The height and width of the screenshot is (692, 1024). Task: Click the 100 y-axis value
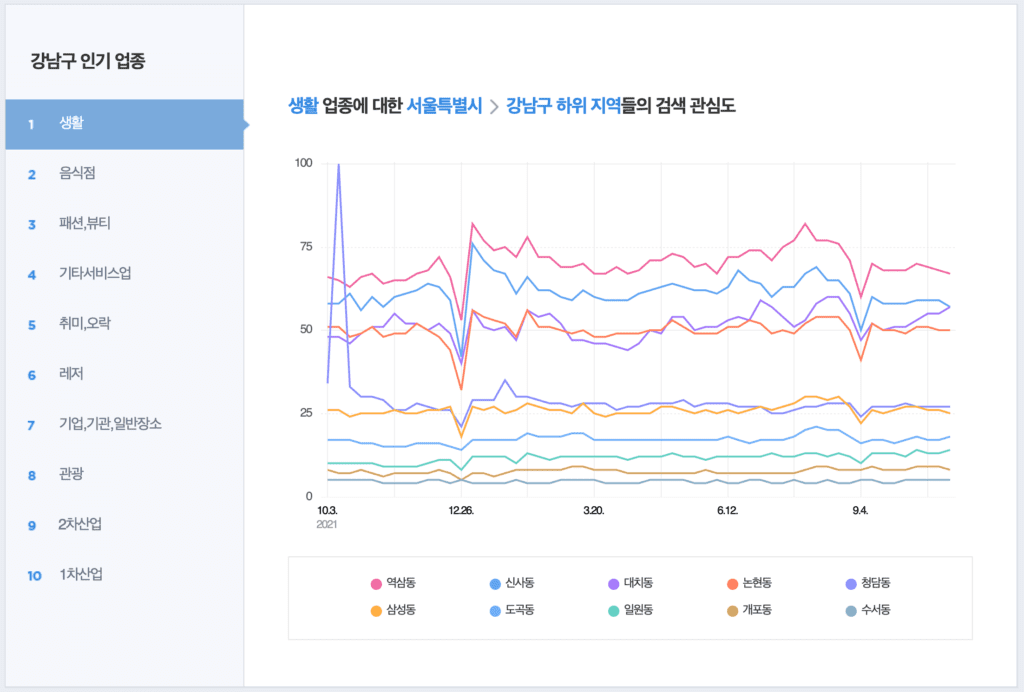click(x=304, y=163)
